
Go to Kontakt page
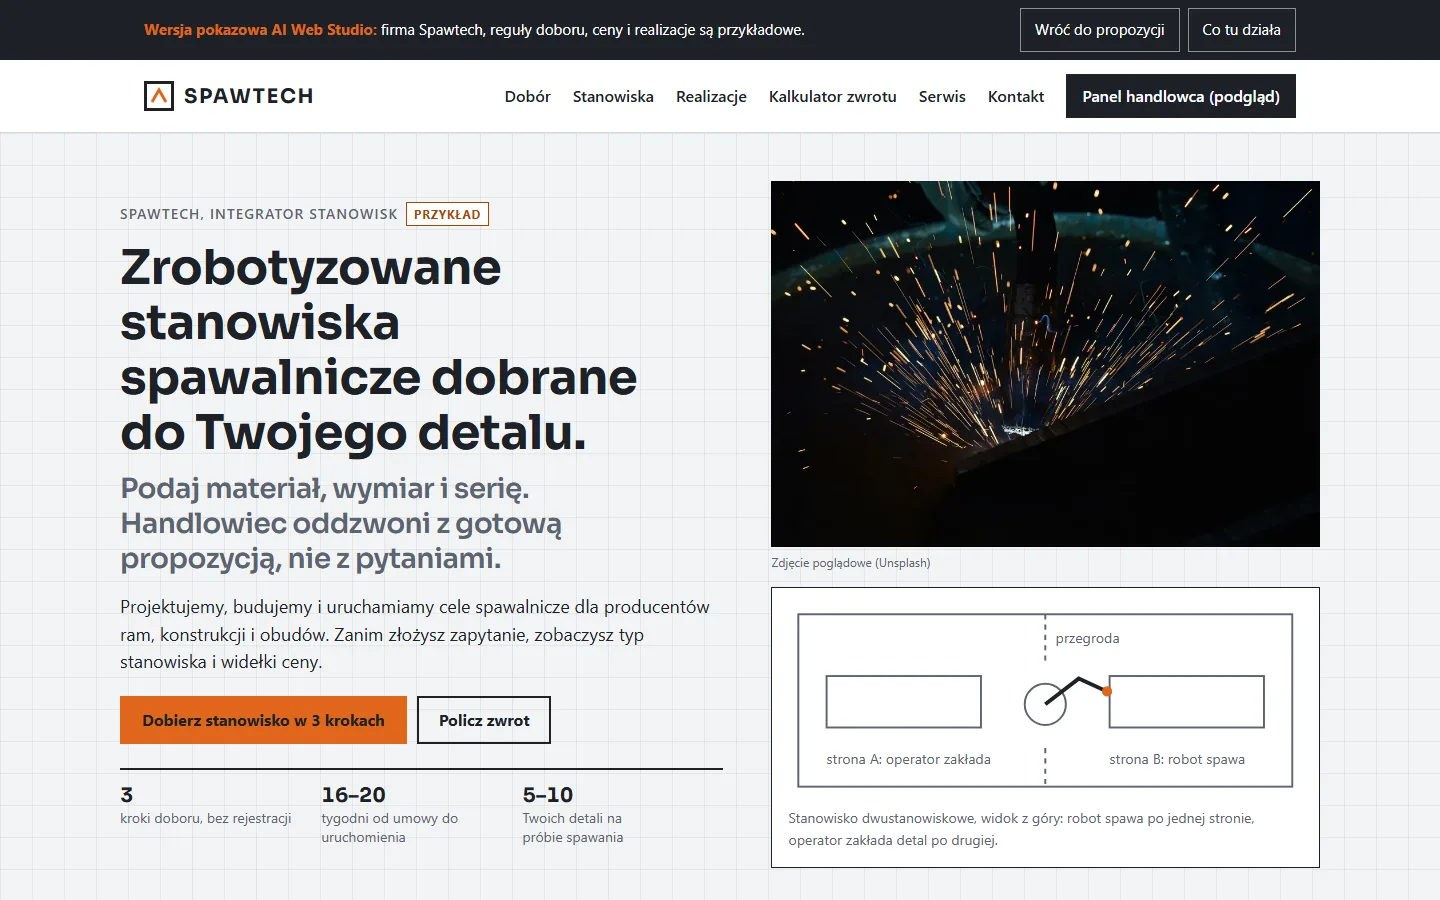coord(1016,97)
